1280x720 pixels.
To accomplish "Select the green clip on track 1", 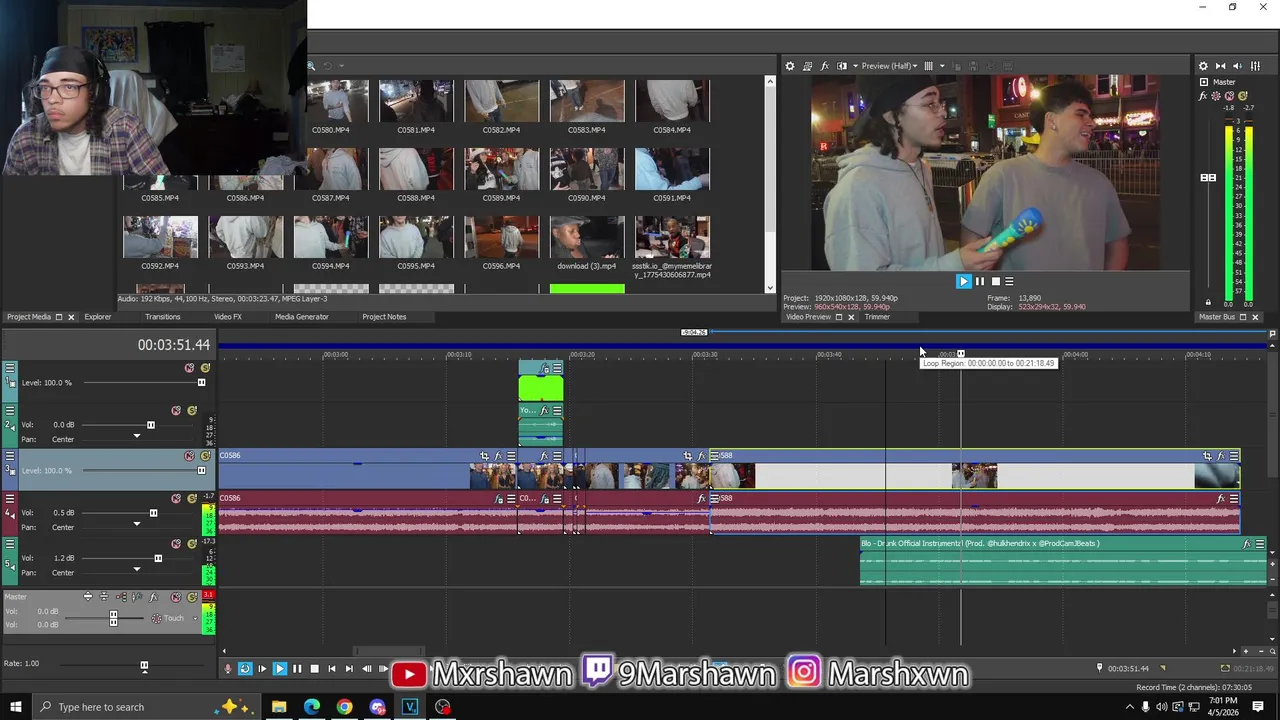I will coord(541,387).
